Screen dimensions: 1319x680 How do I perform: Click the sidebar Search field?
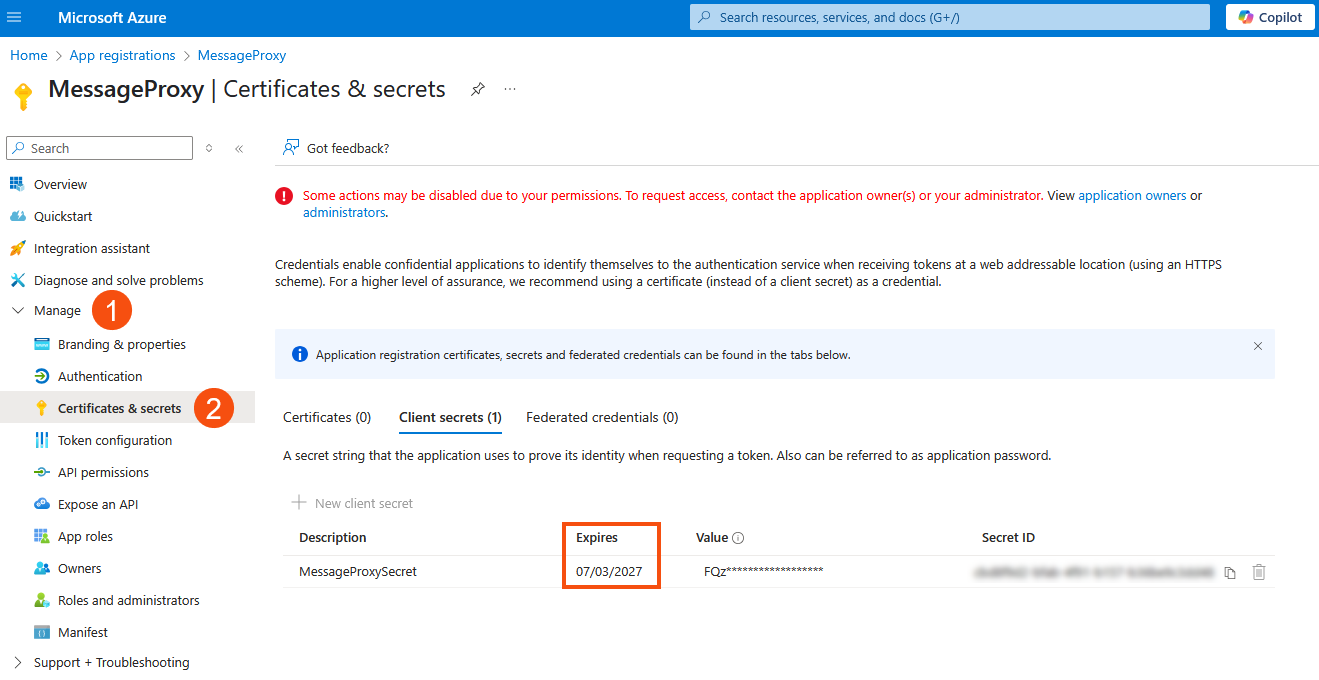[x=100, y=148]
